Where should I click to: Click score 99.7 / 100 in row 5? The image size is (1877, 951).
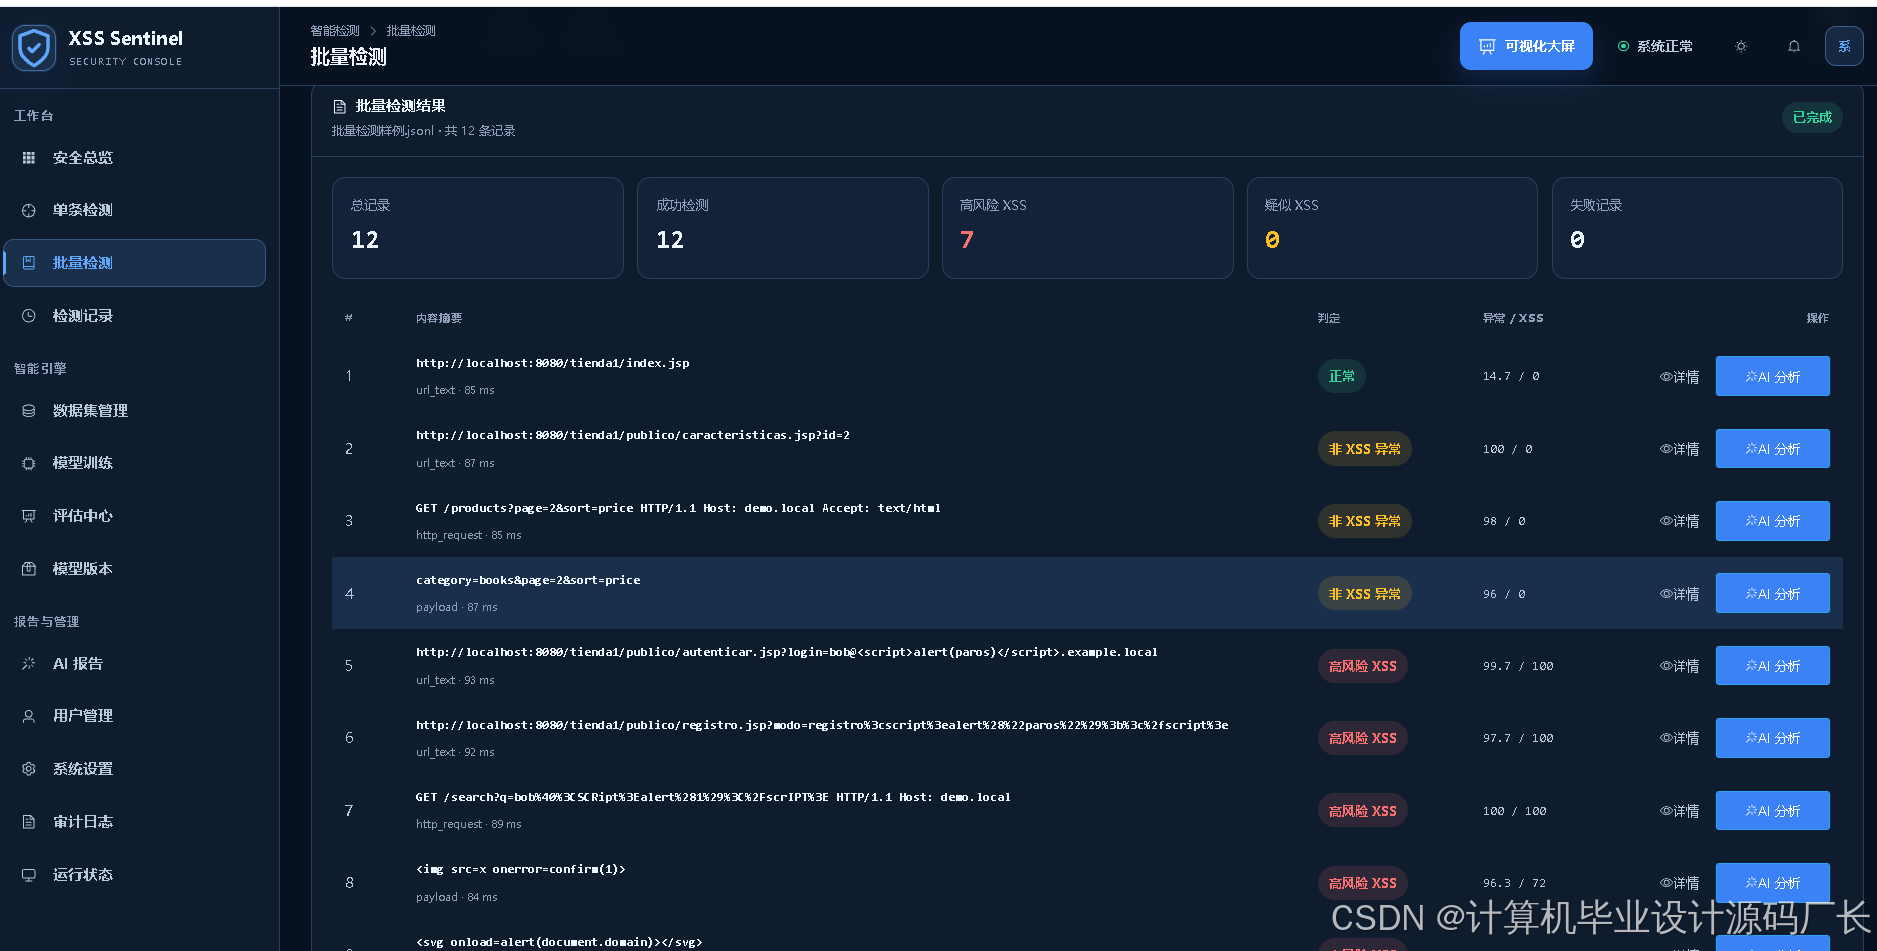pos(1518,666)
